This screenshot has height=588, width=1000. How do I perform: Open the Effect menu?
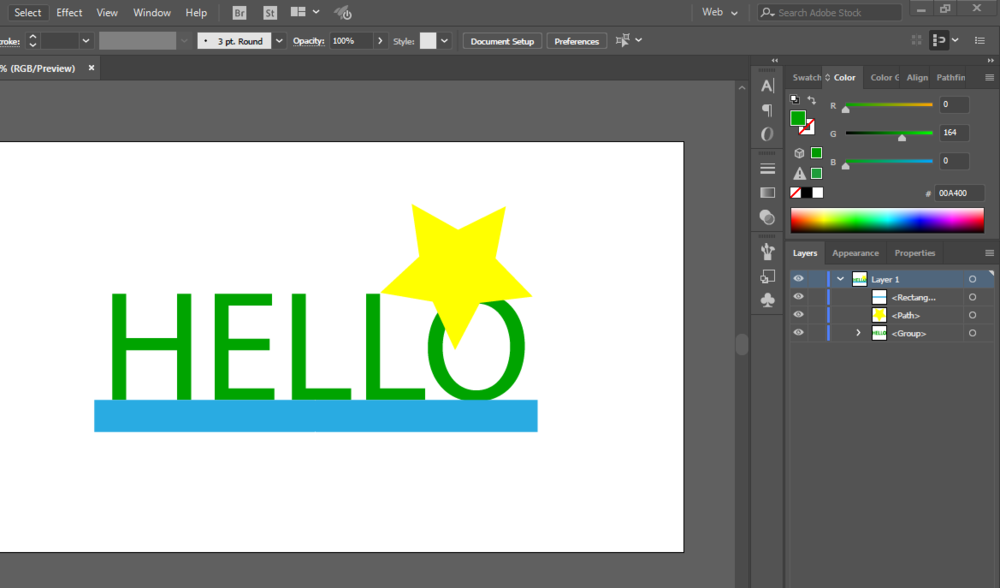coord(69,13)
